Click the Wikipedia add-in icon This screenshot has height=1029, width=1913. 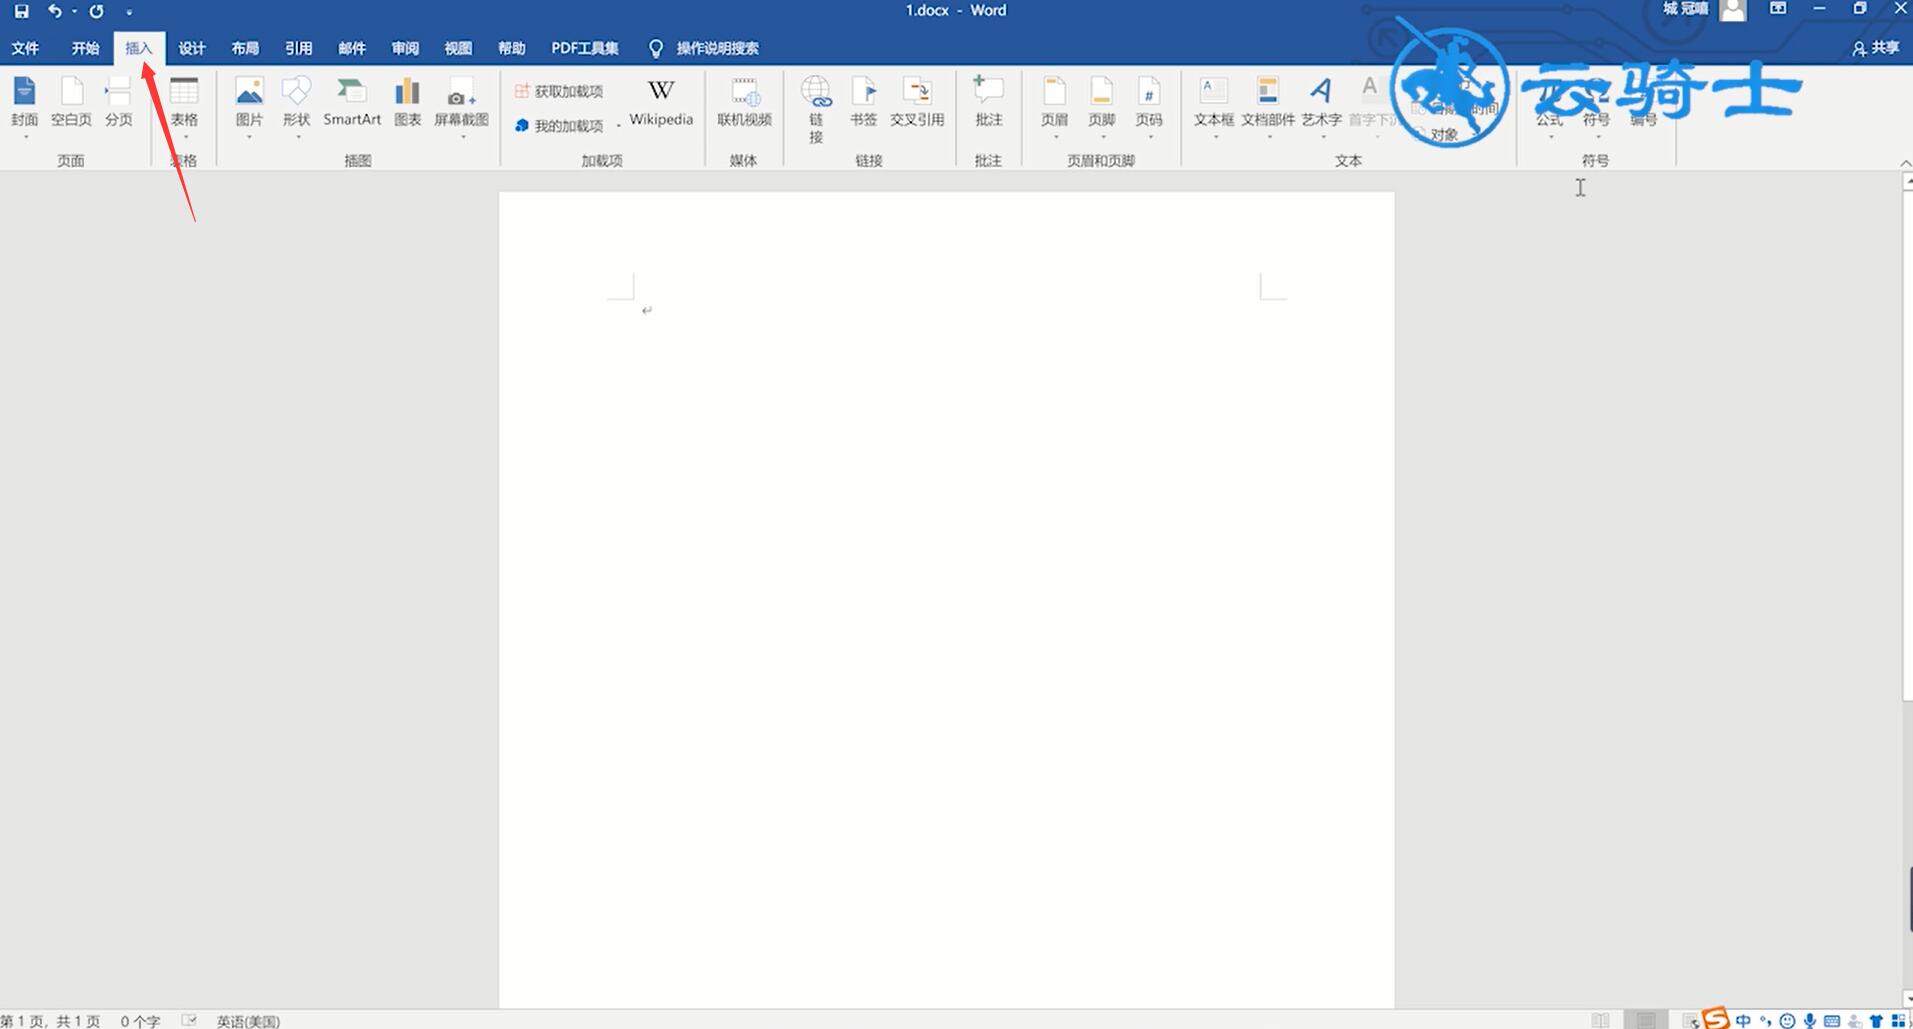[x=660, y=102]
